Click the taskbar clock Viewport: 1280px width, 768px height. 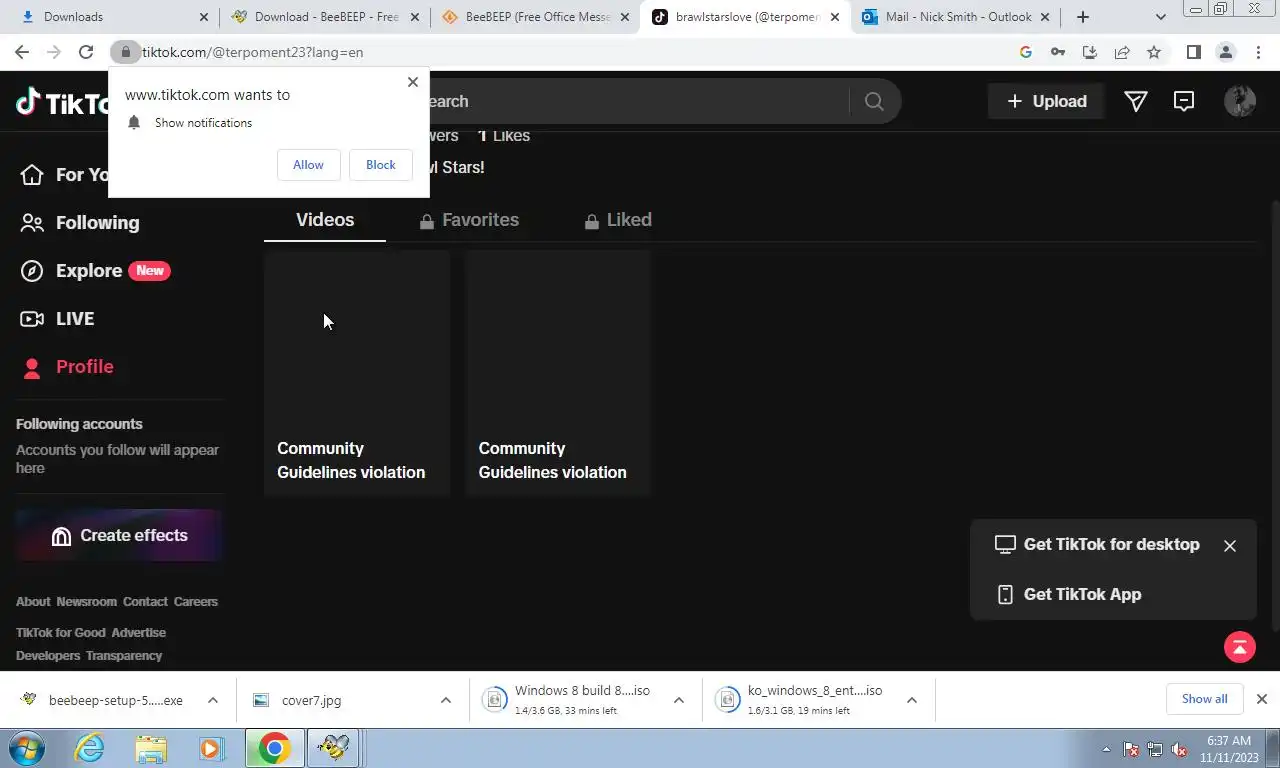pos(1228,749)
